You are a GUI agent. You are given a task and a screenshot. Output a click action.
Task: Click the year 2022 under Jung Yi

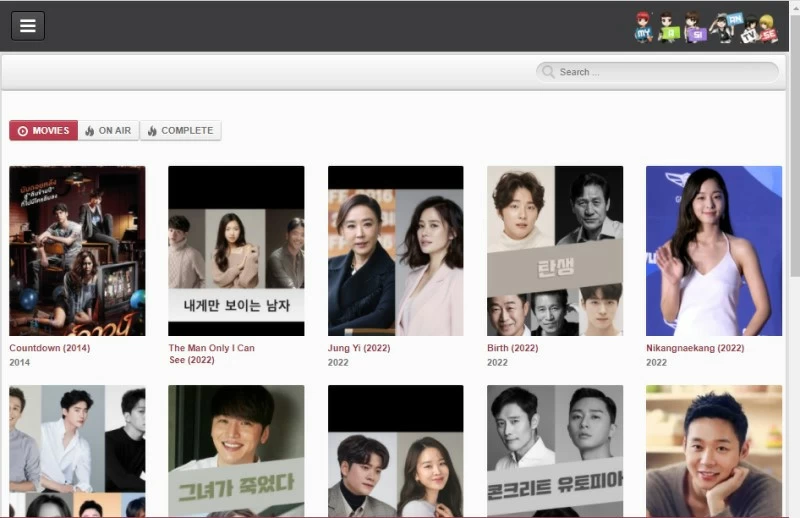(338, 362)
